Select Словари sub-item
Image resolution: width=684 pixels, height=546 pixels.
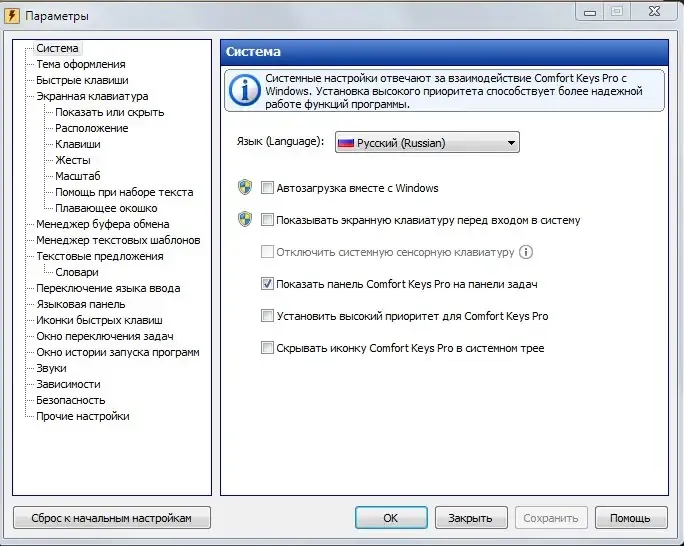click(77, 272)
